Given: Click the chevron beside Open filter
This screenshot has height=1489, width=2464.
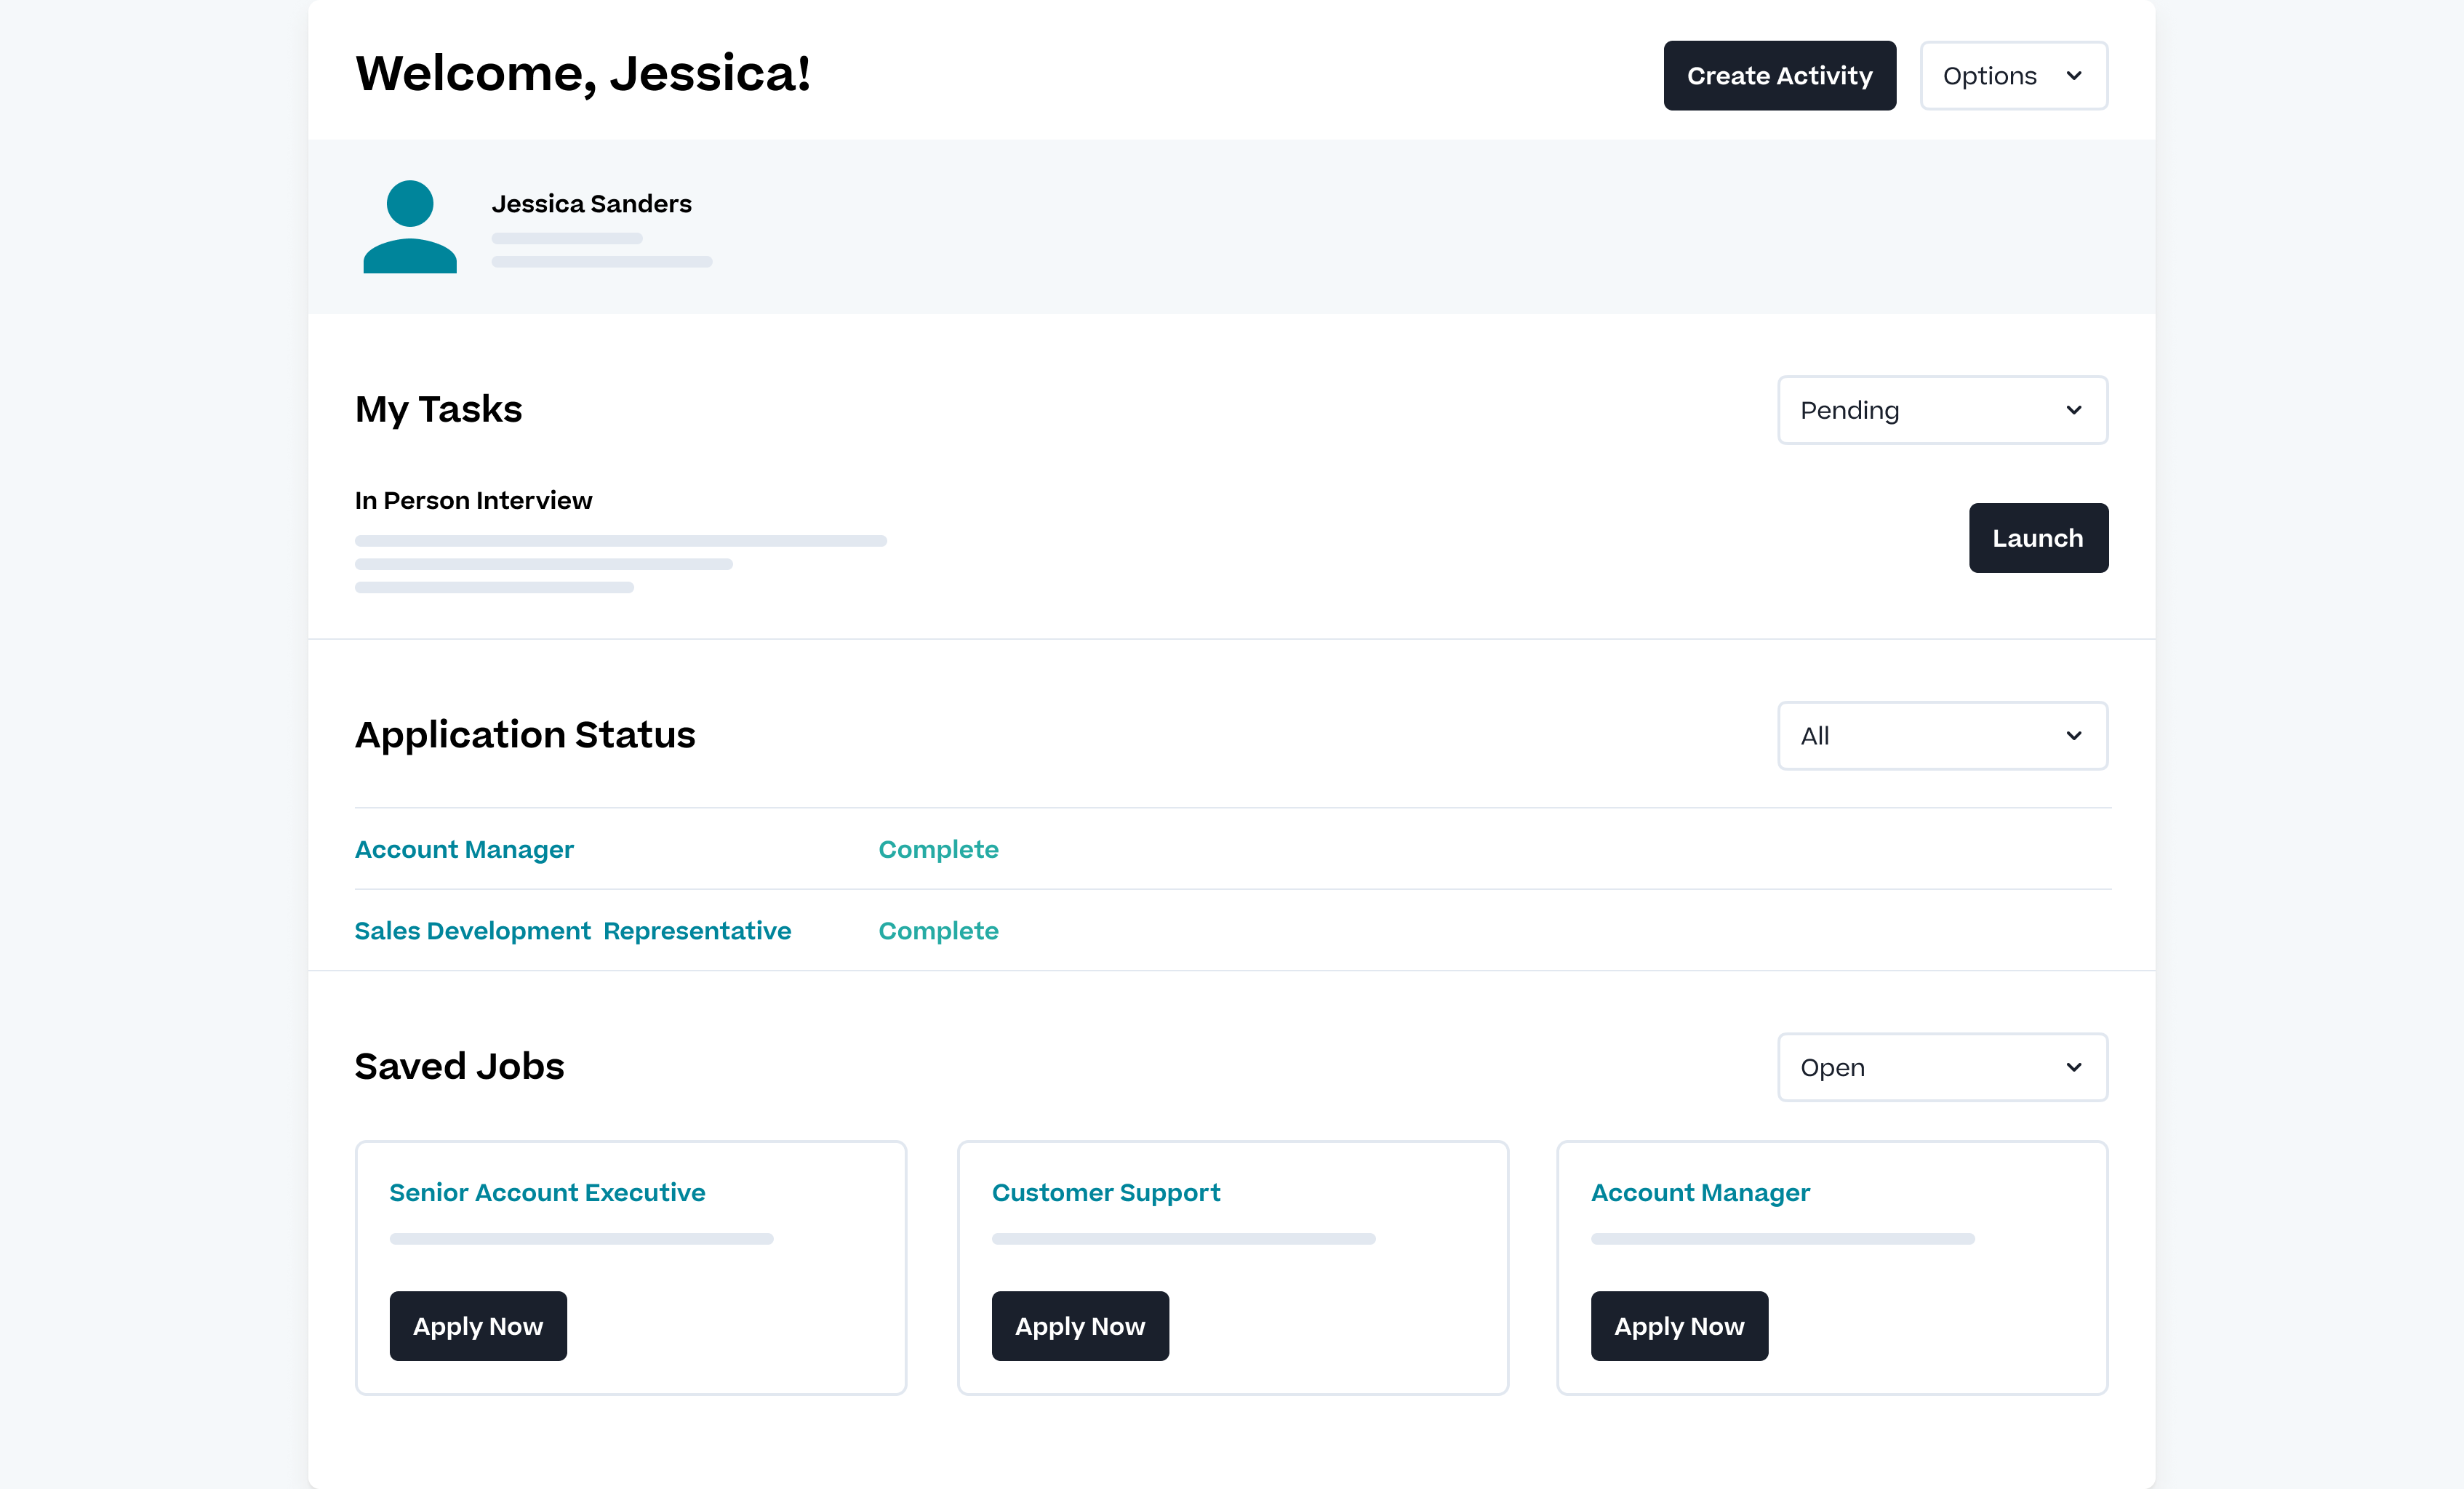Looking at the screenshot, I should 2073,1067.
